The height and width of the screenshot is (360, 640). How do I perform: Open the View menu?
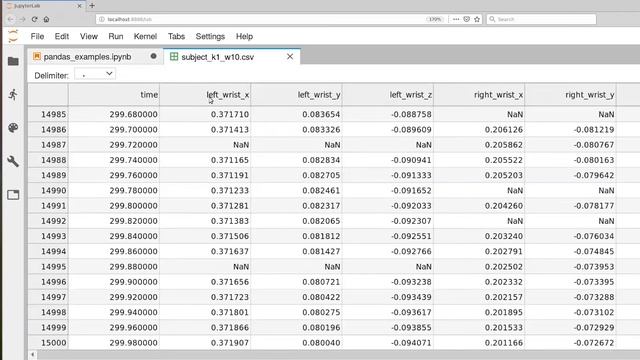tap(89, 36)
